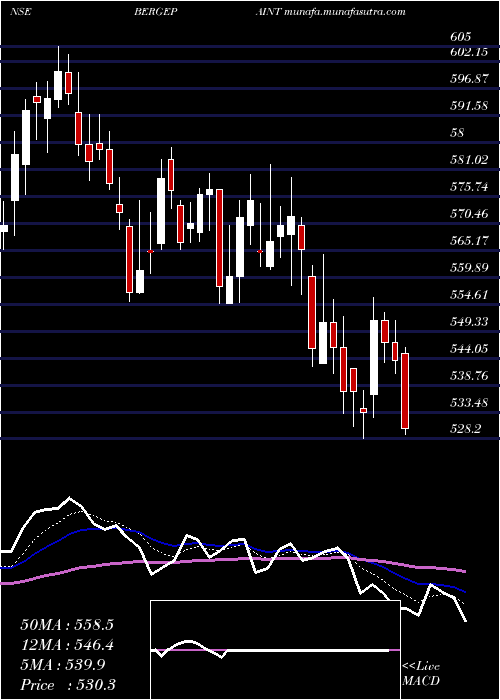Click the 570.46 price axis label

point(469,214)
